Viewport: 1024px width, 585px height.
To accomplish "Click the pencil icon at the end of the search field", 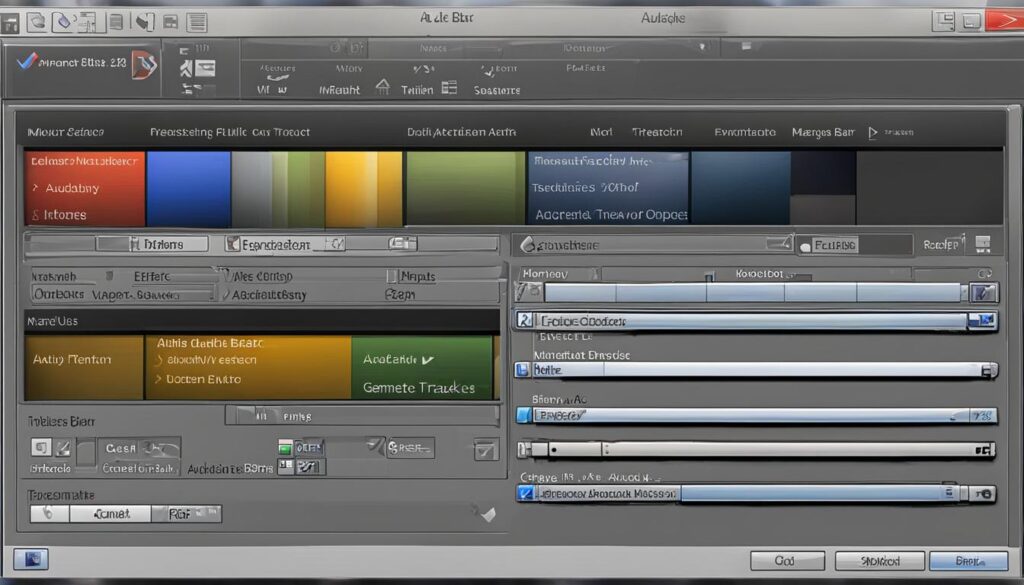I will click(x=779, y=244).
